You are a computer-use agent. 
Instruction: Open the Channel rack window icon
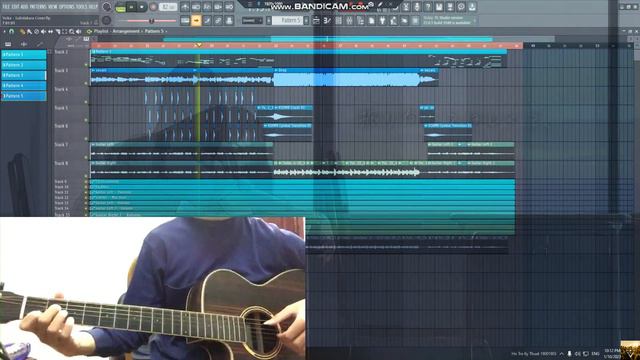(339, 20)
